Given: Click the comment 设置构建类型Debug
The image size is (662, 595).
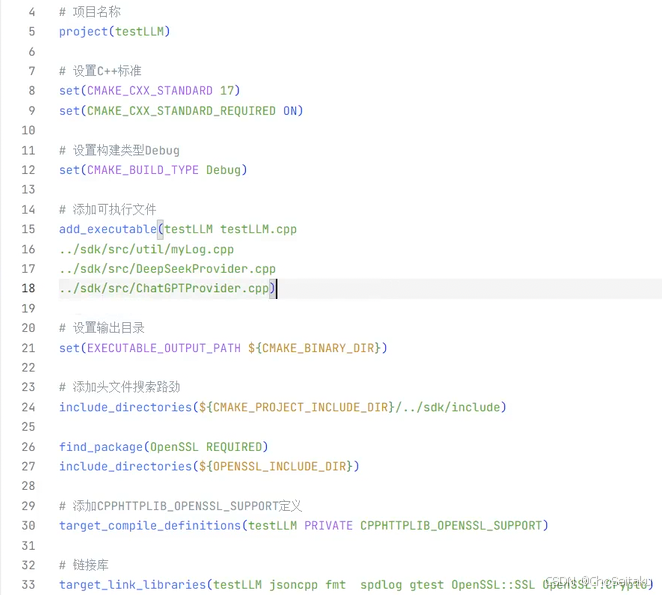Looking at the screenshot, I should (119, 150).
